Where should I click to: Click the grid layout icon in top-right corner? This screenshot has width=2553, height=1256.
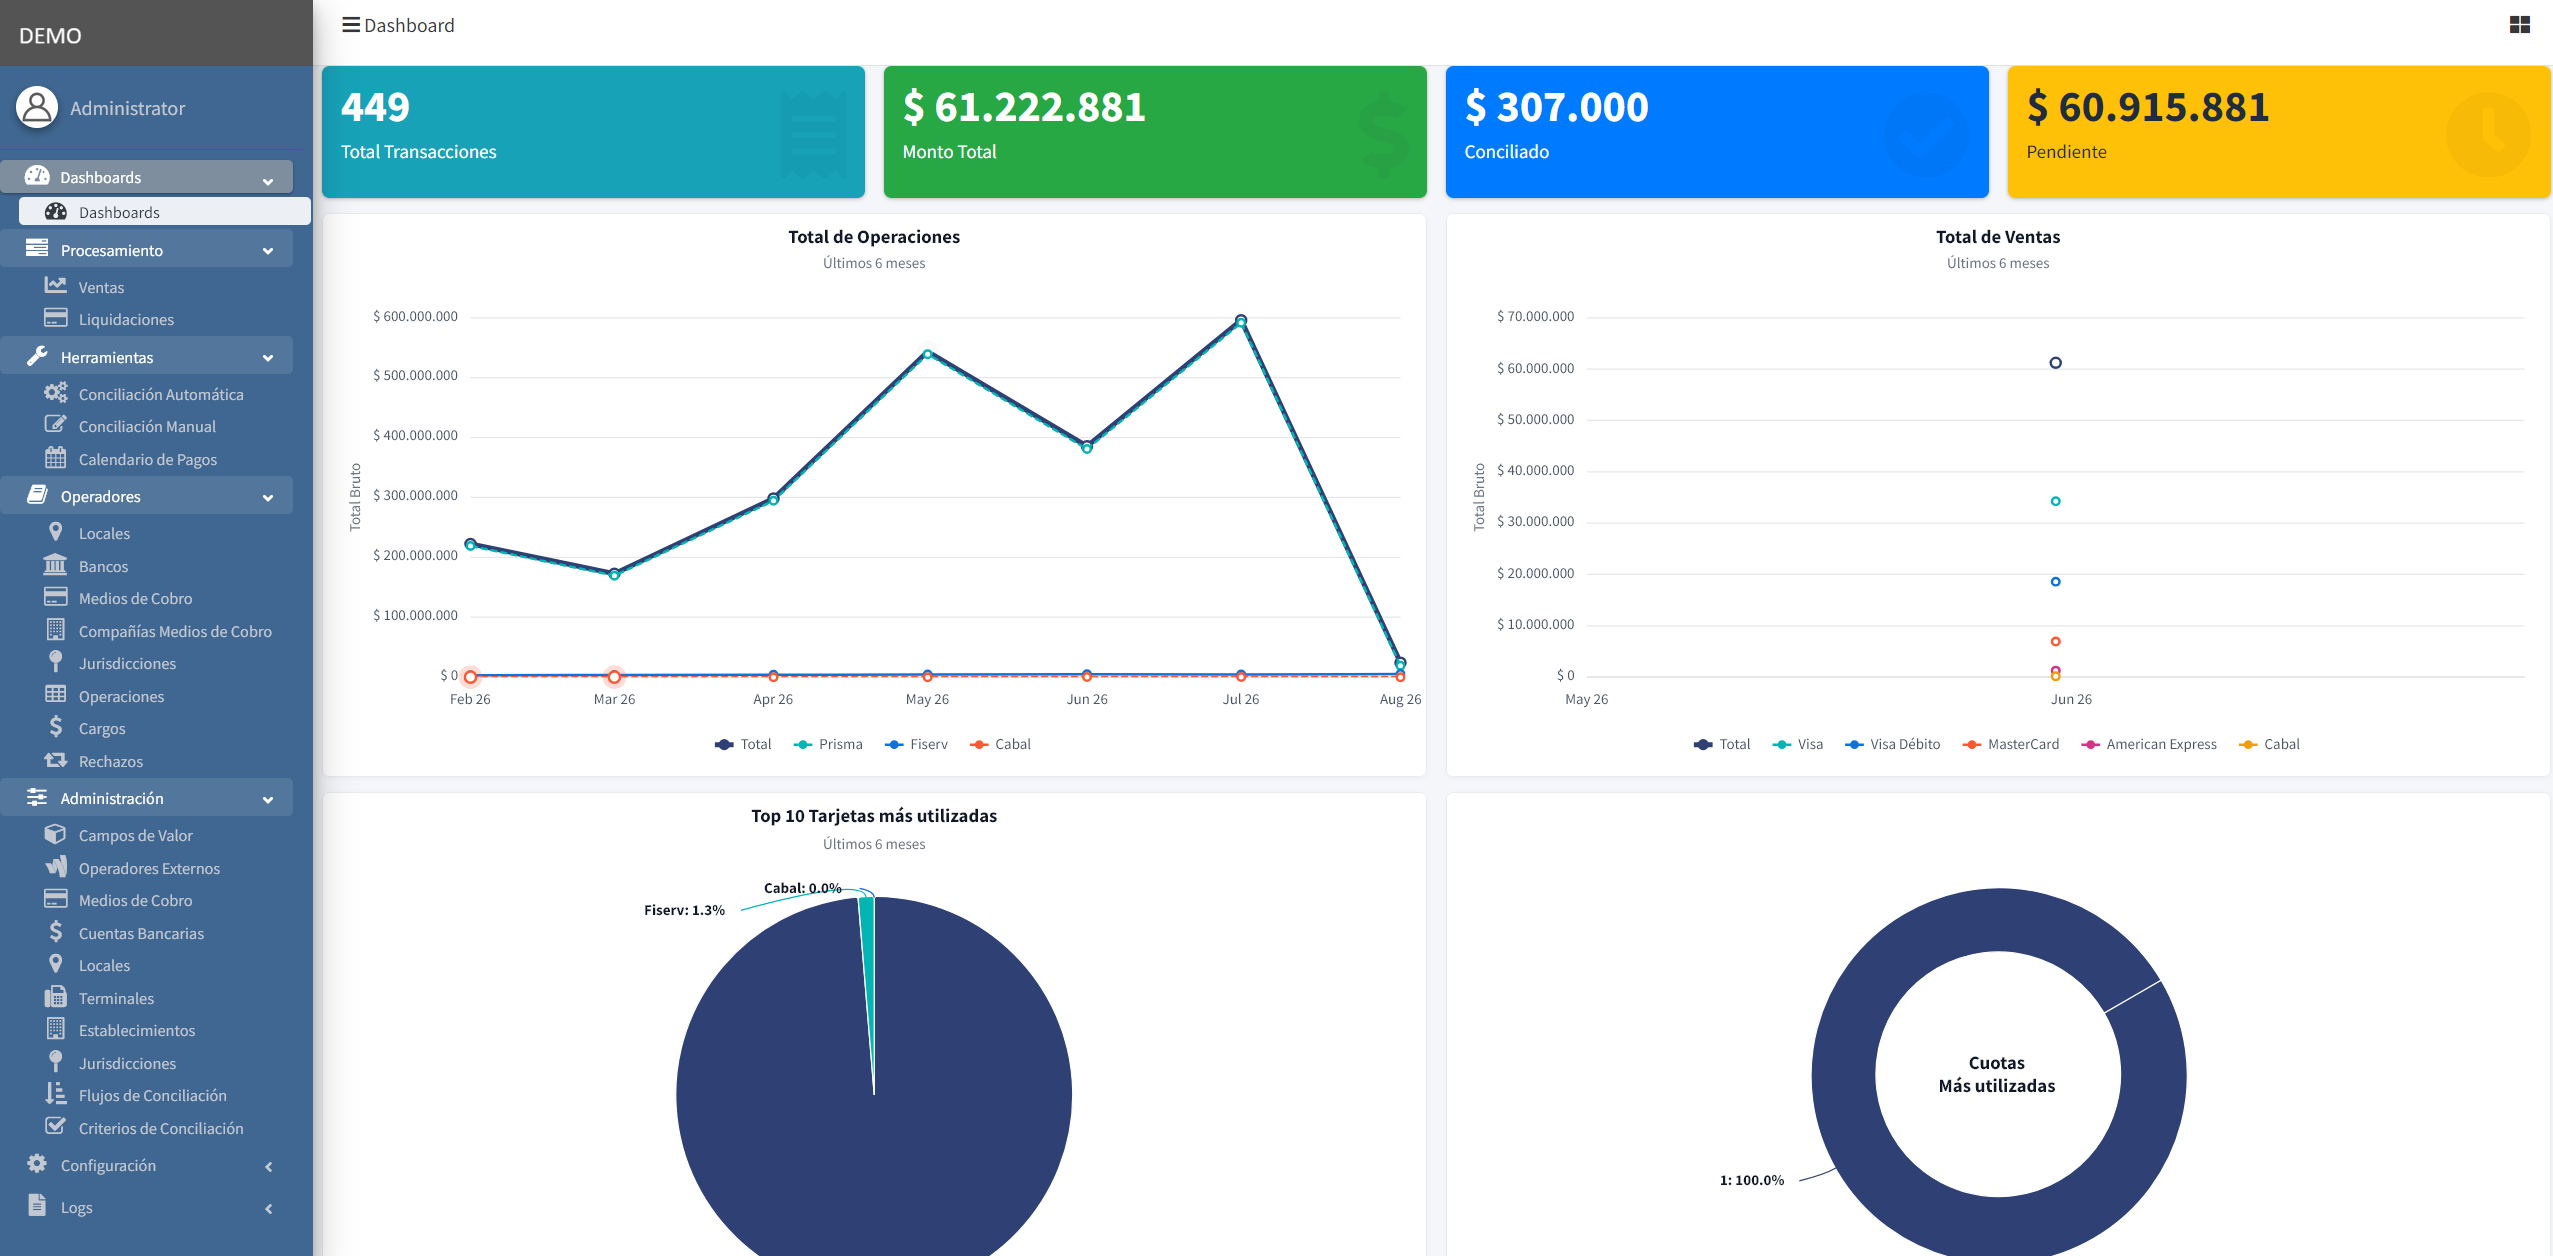[2519, 25]
